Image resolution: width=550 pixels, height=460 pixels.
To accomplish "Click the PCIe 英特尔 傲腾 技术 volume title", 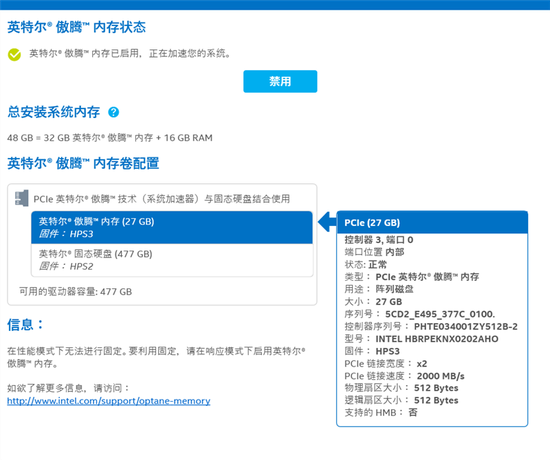I will [162, 199].
